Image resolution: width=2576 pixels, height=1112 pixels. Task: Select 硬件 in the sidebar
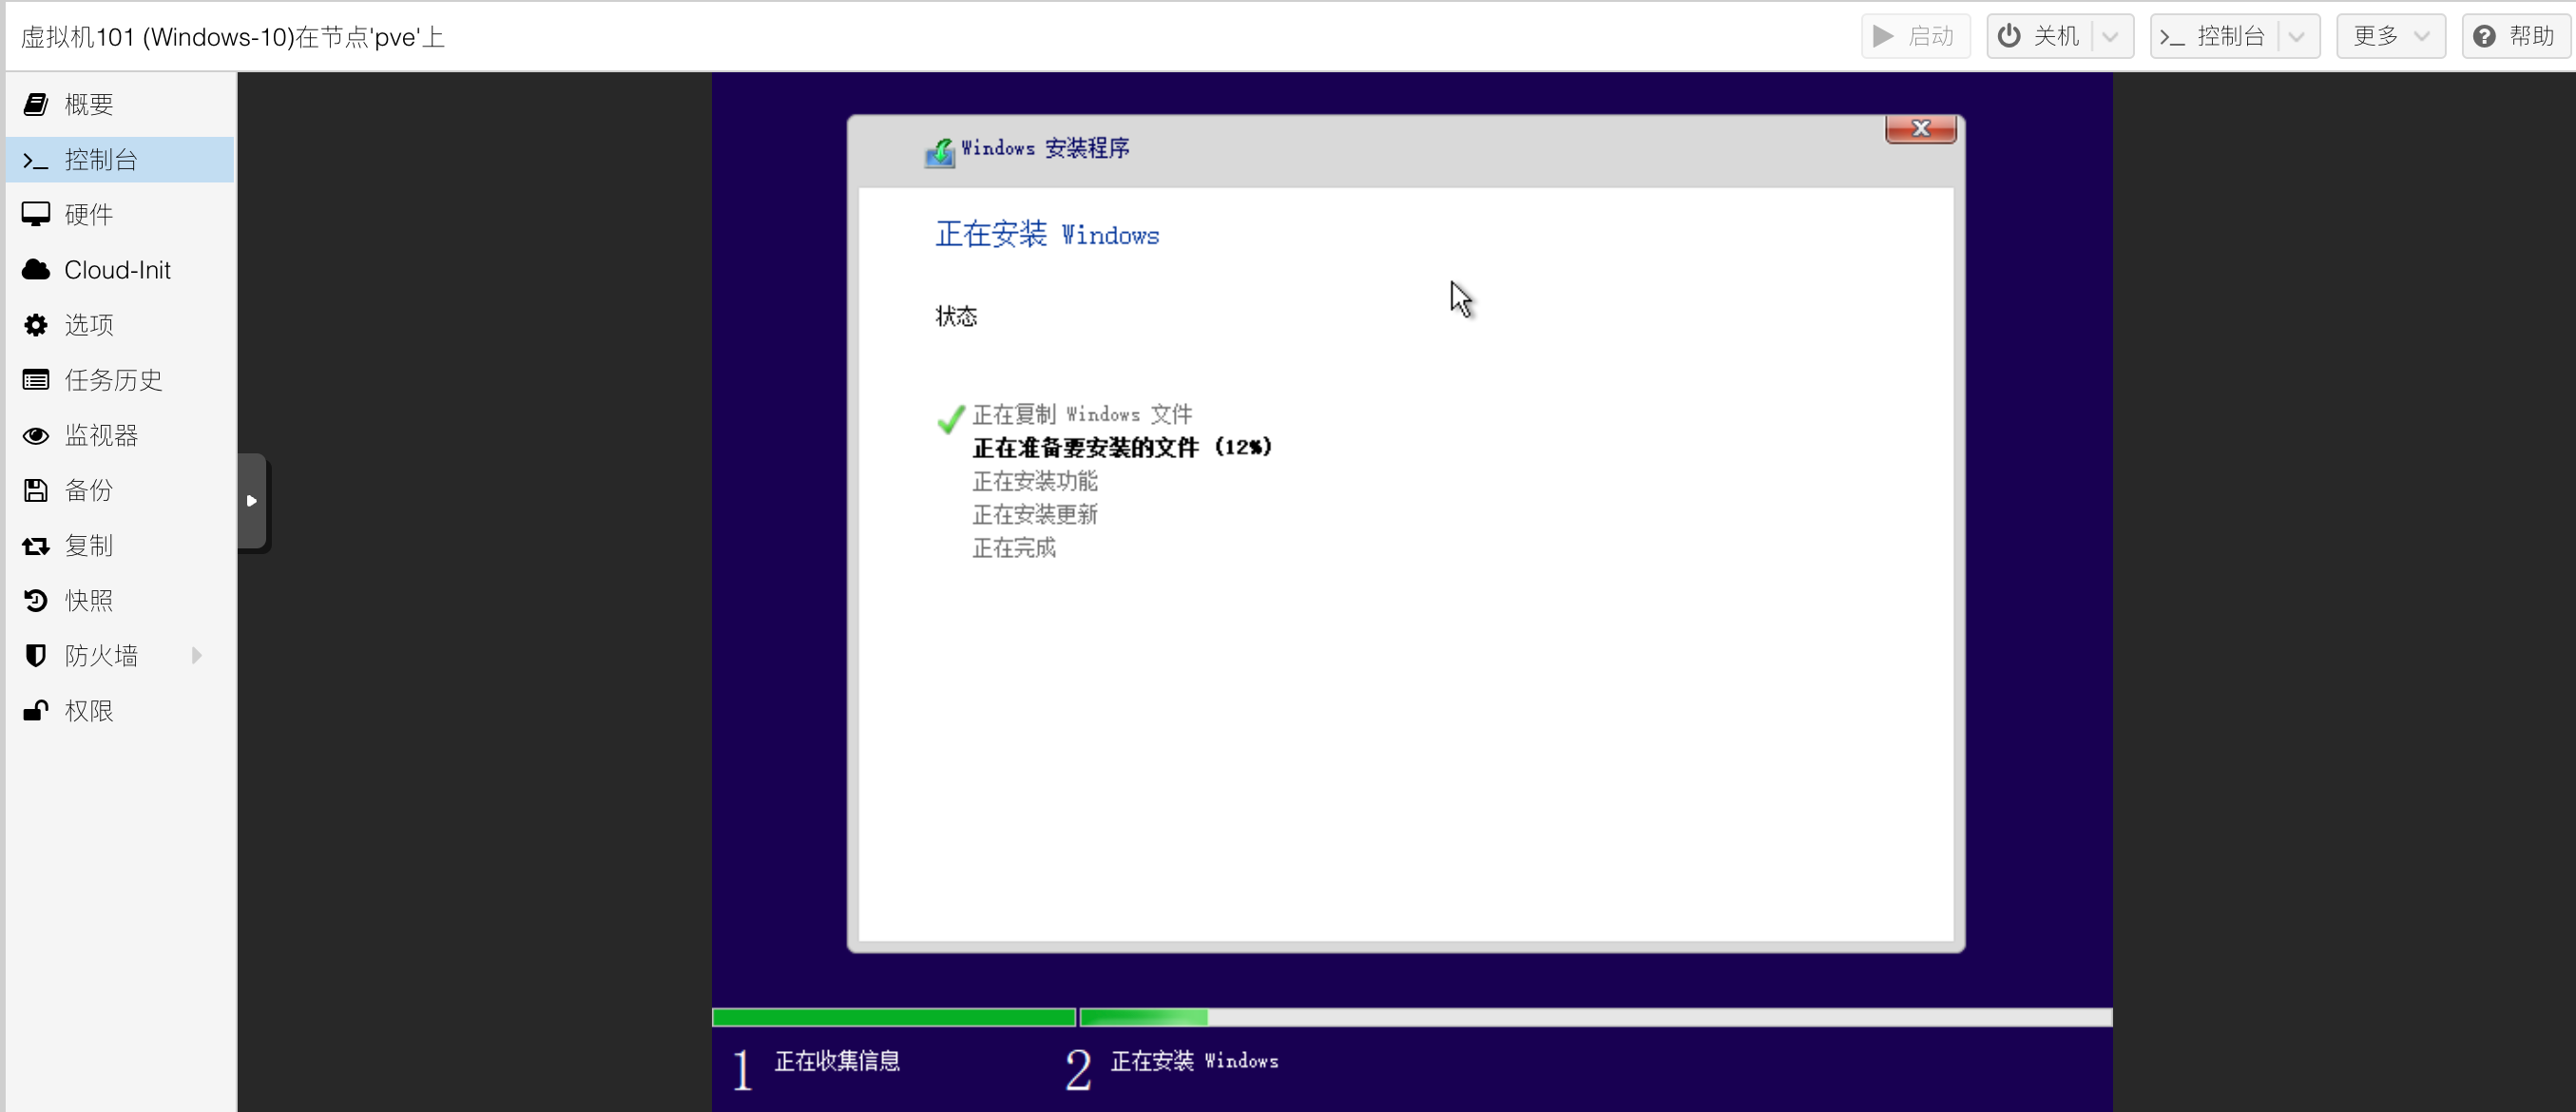pyautogui.click(x=120, y=214)
